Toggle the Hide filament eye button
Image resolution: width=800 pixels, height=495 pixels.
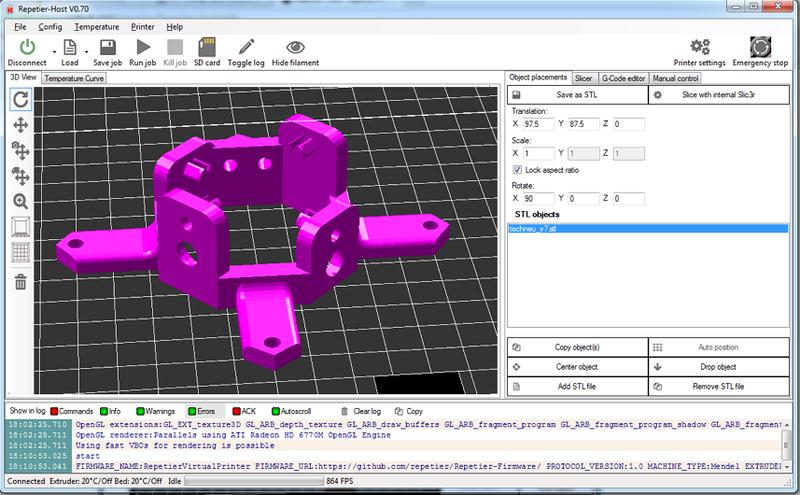click(x=296, y=46)
